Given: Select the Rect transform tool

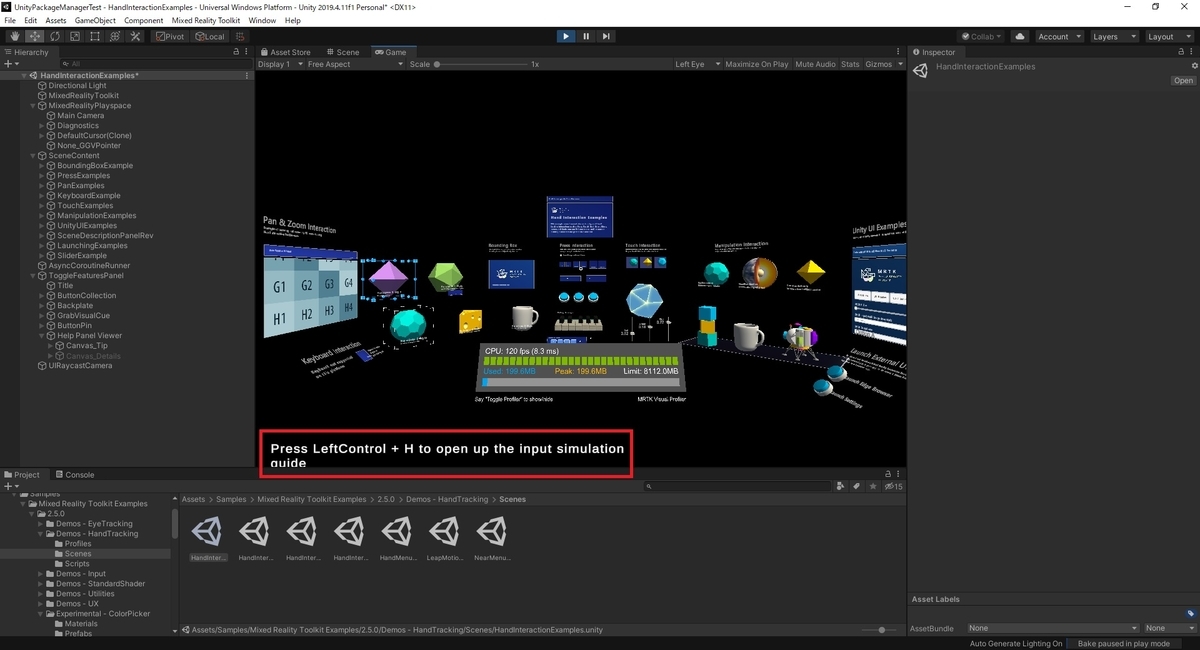Looking at the screenshot, I should [94, 36].
